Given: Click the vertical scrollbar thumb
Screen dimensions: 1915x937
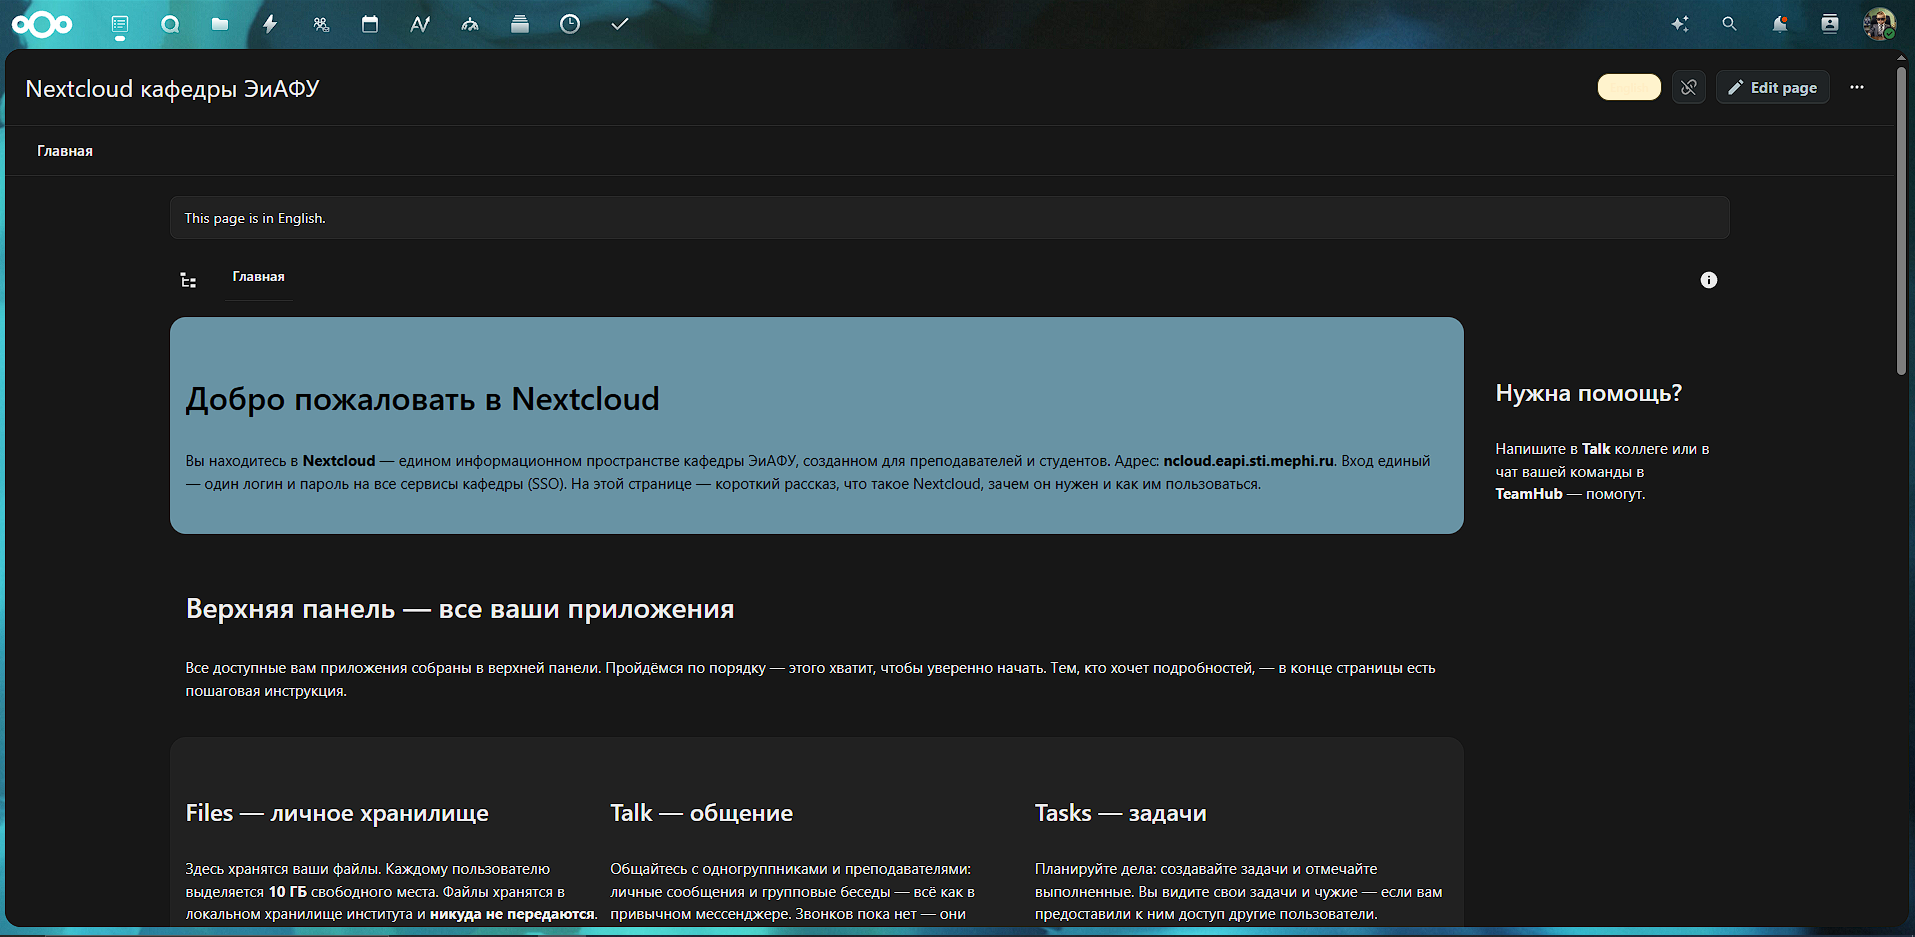Looking at the screenshot, I should point(1902,220).
